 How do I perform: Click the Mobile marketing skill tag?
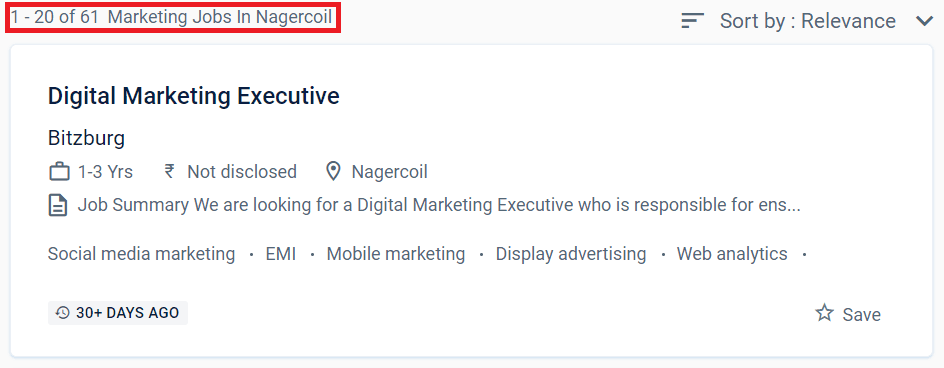(396, 254)
